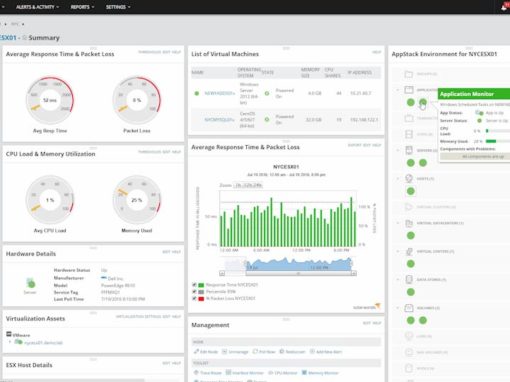This screenshot has height=382, width=510.
Task: Click the right handle of chart range slider
Action: 352,264
